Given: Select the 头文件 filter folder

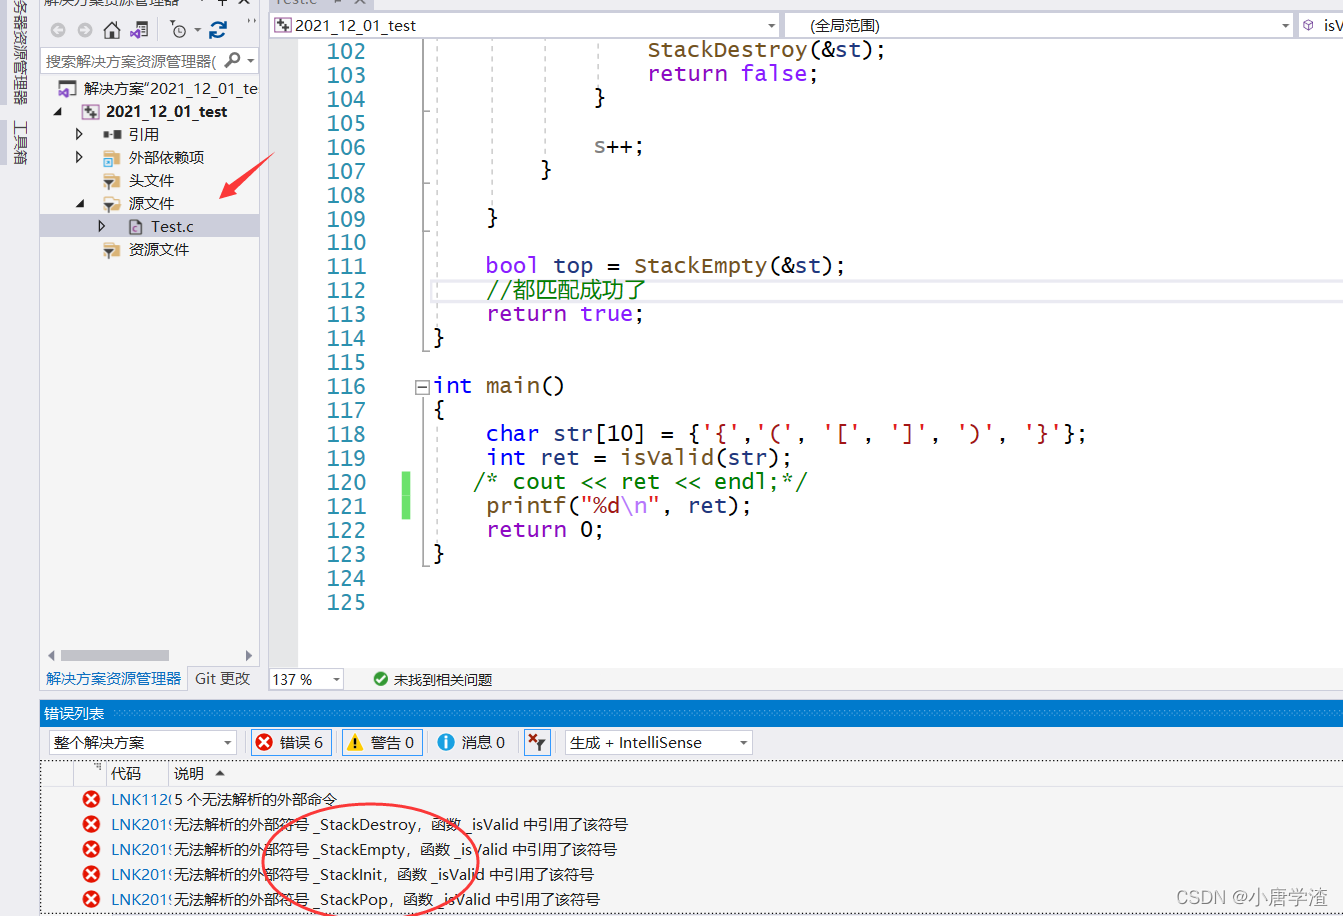Looking at the screenshot, I should [x=151, y=180].
